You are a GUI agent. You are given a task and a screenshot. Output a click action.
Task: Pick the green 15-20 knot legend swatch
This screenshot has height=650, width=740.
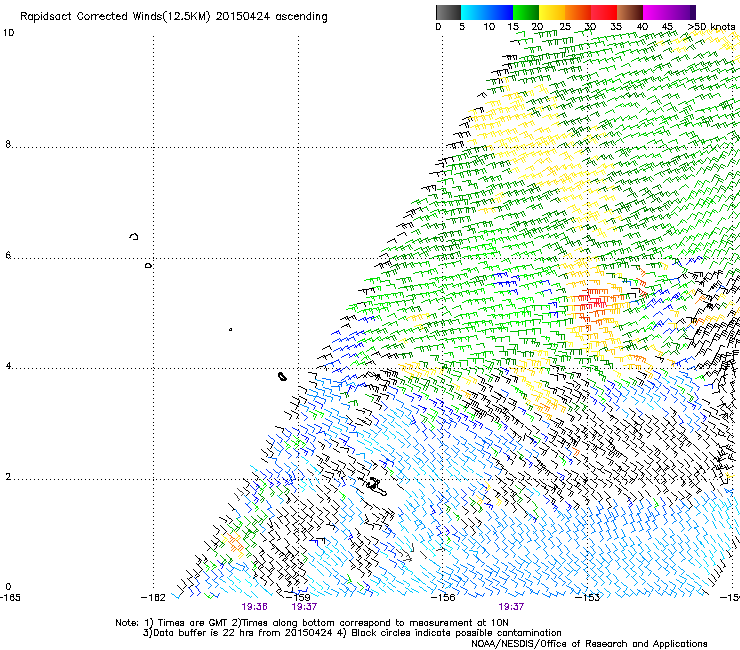tap(526, 12)
